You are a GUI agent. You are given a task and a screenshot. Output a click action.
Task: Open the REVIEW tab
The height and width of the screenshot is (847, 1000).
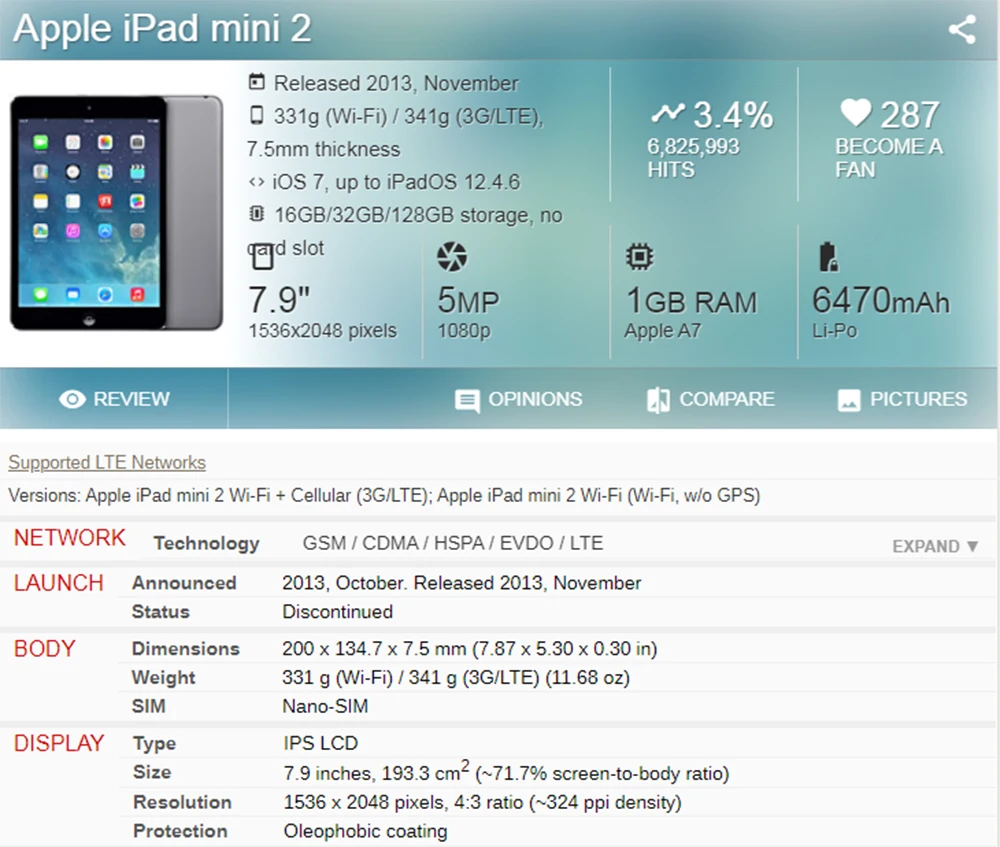pyautogui.click(x=114, y=399)
